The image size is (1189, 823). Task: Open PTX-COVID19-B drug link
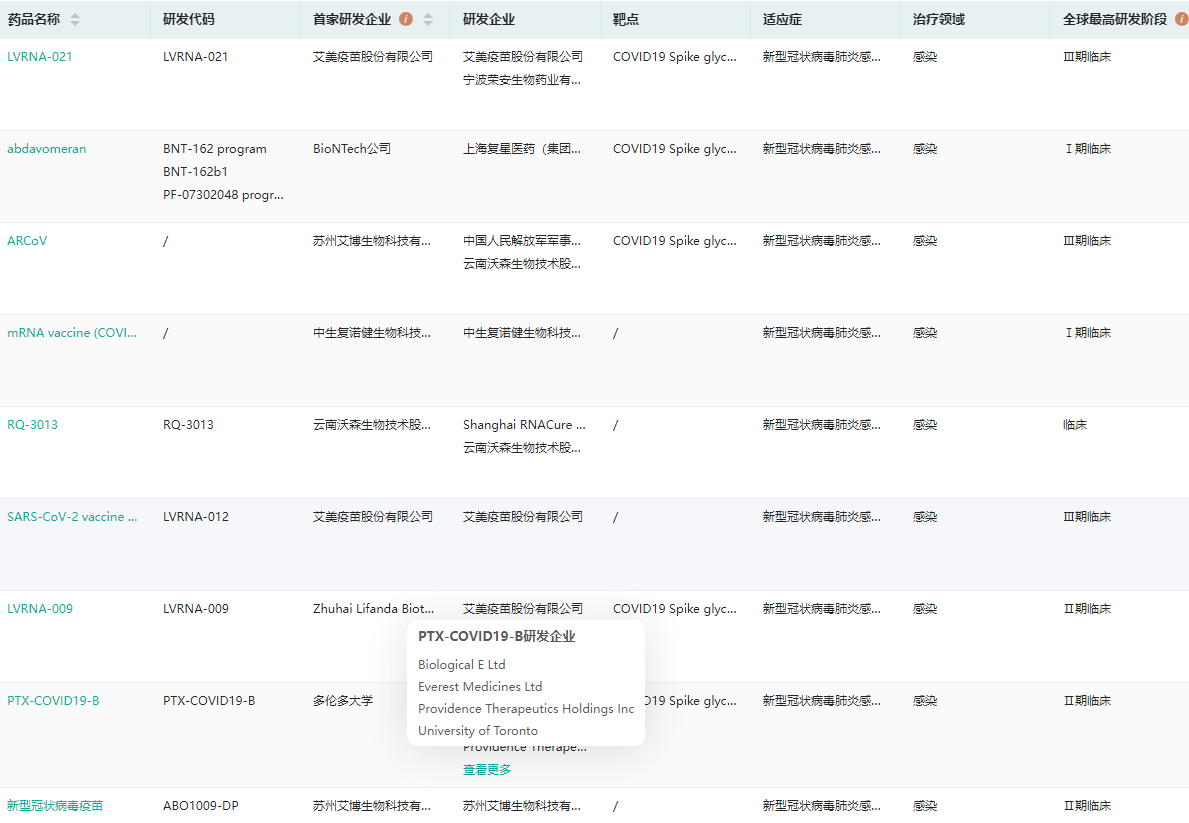pyautogui.click(x=53, y=700)
